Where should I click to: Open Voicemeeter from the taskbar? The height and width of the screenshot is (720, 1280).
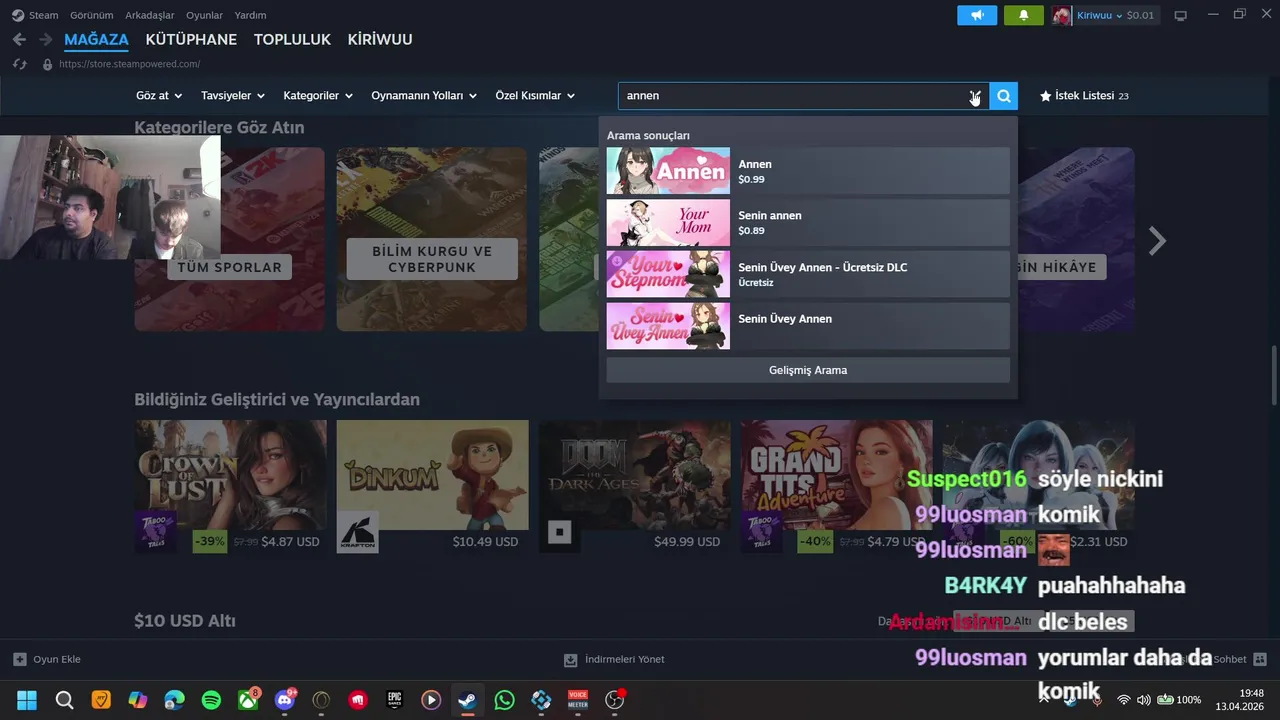(578, 700)
